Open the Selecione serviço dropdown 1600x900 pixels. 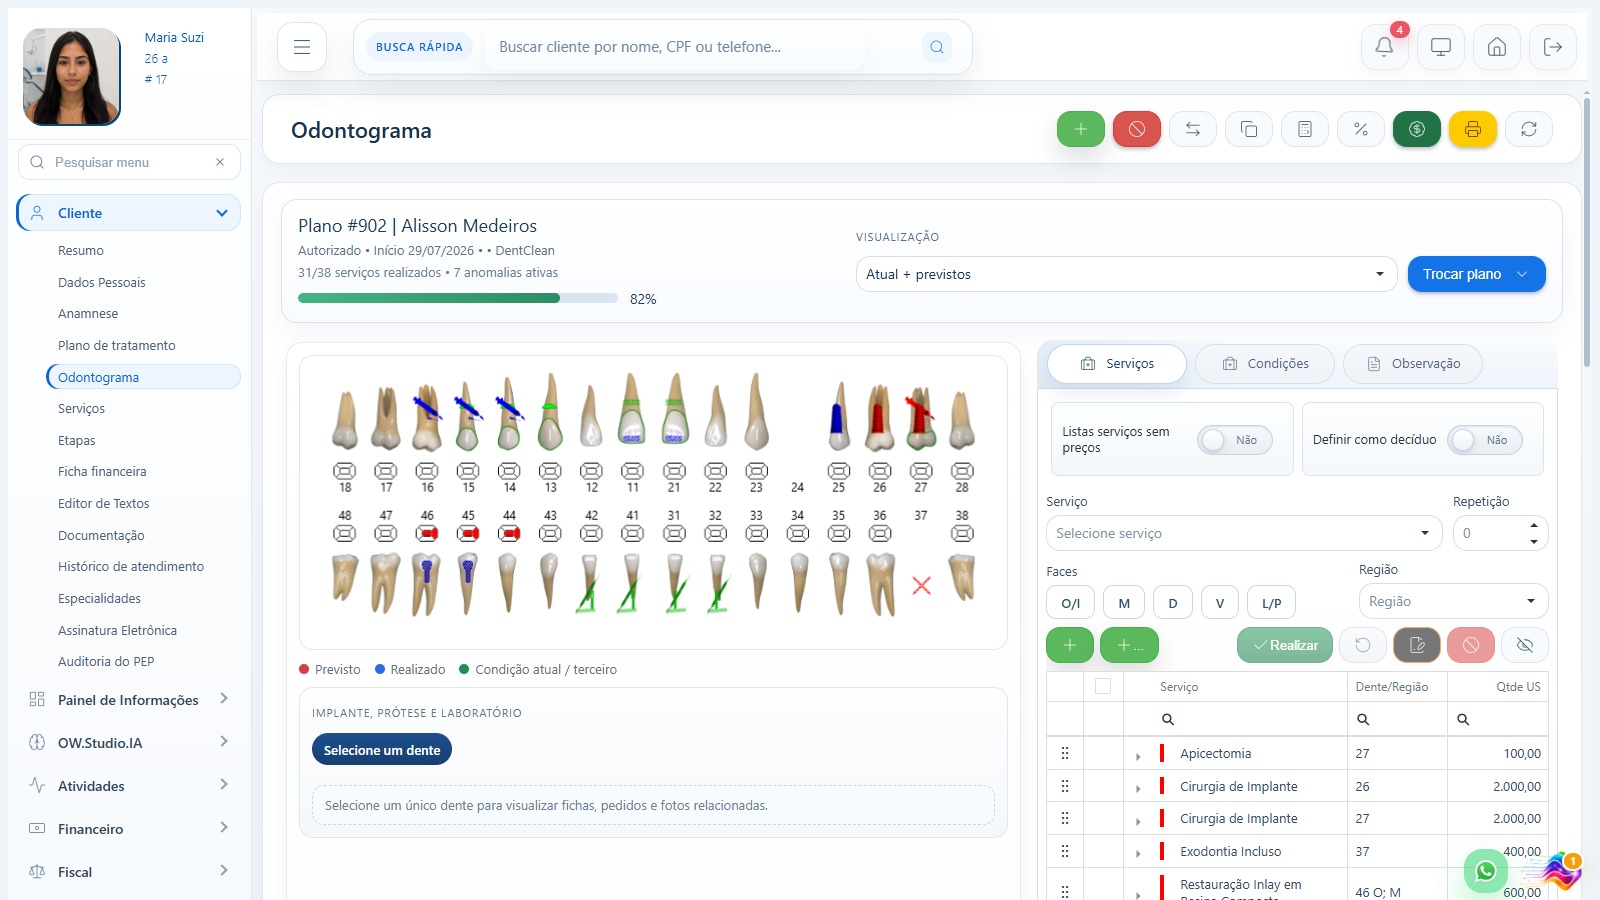(x=1244, y=533)
